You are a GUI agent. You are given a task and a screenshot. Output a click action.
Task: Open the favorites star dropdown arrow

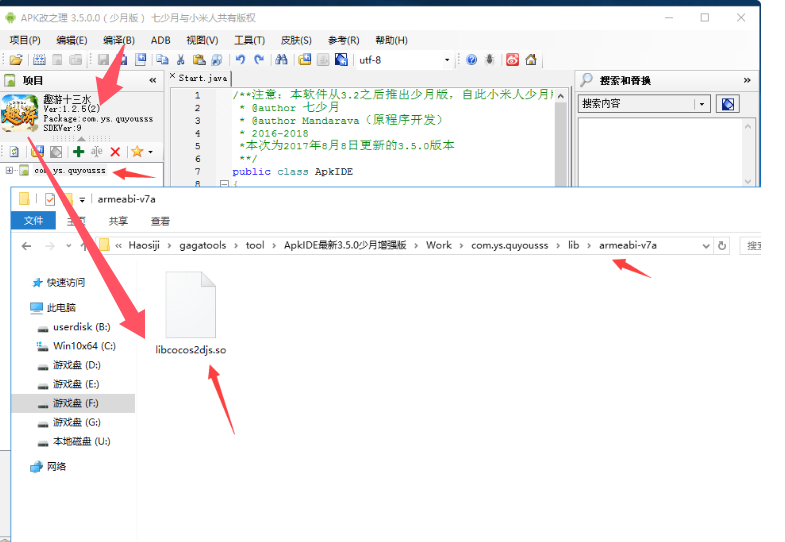150,152
